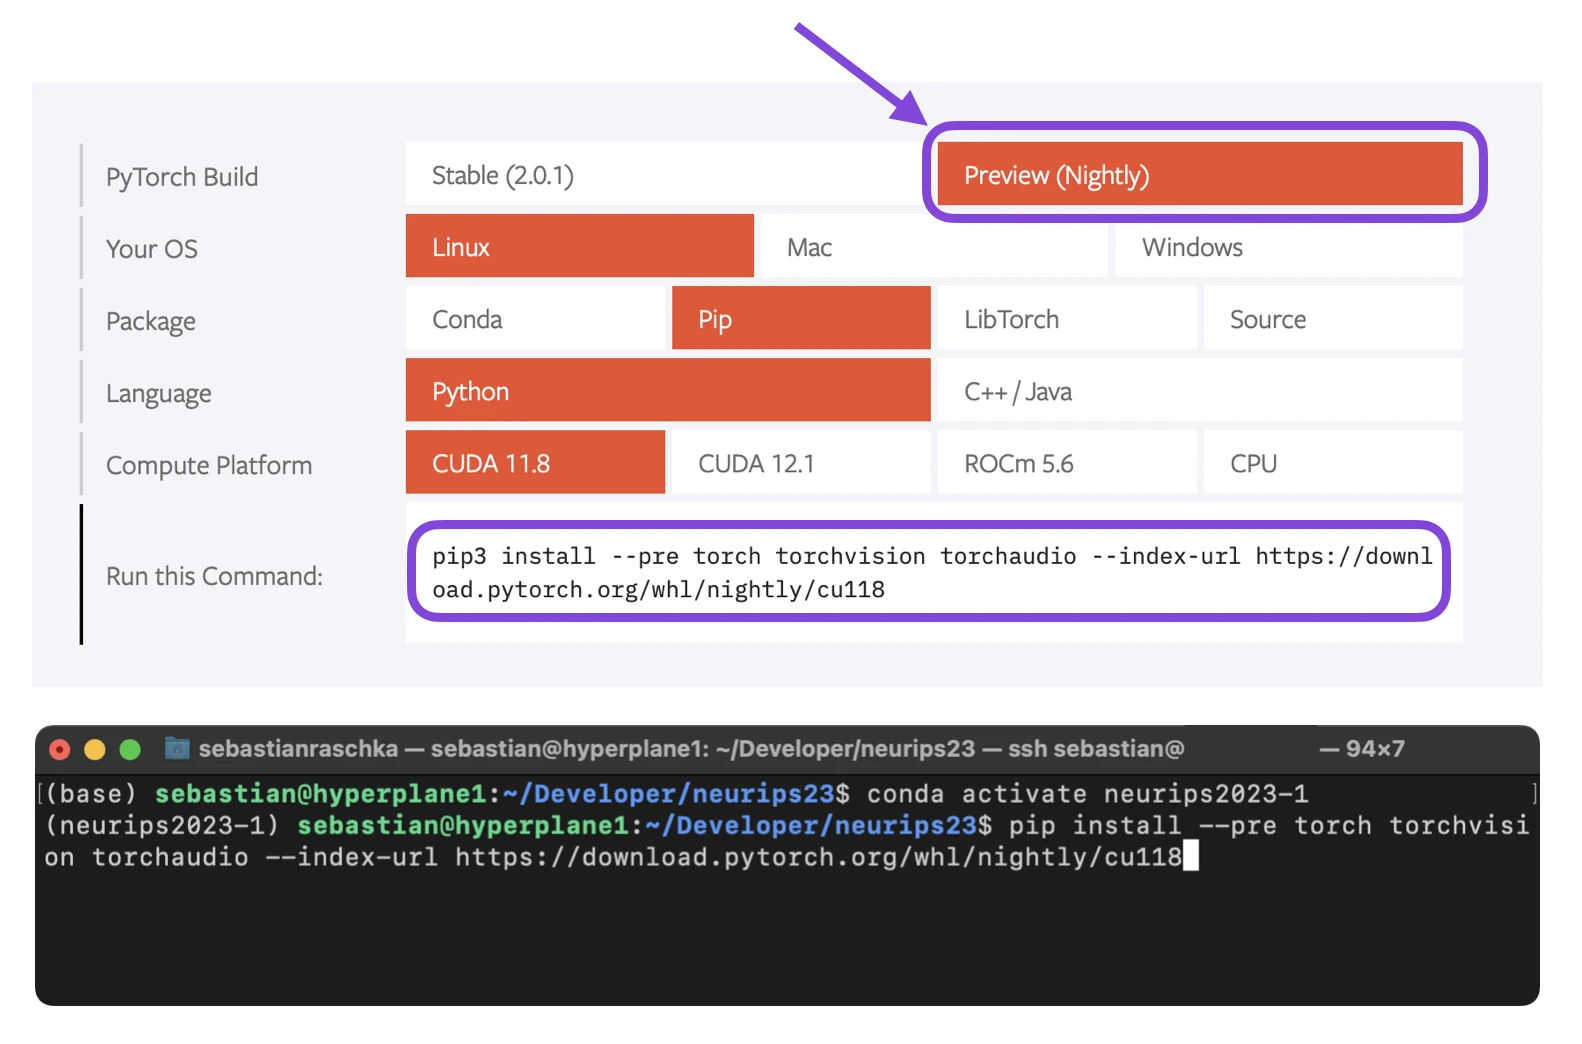
Task: Select the LibTorch package option
Action: click(x=1067, y=318)
